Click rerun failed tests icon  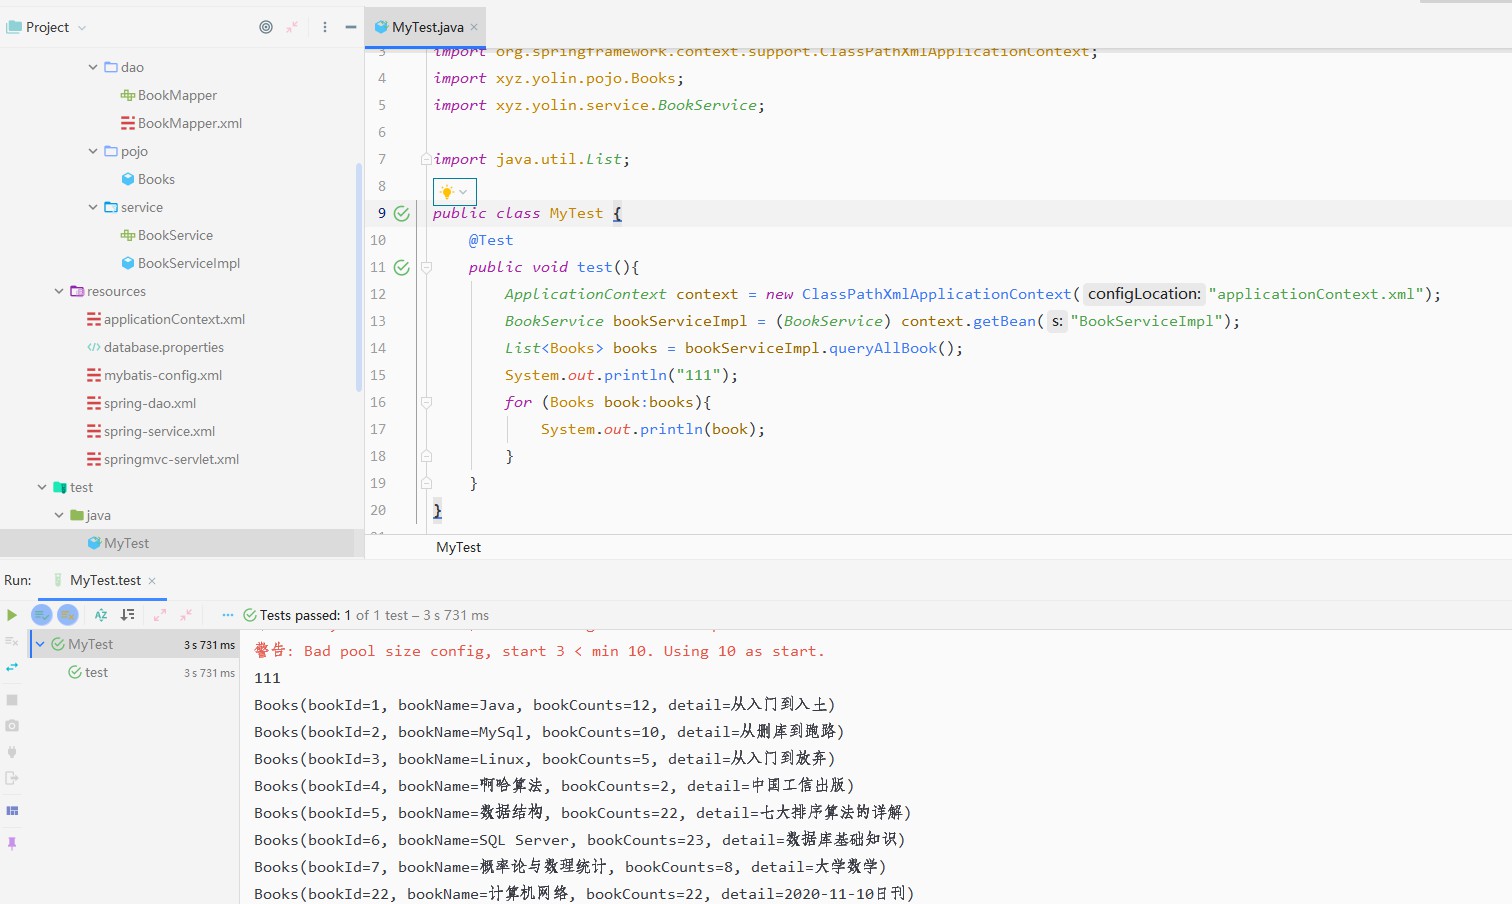pos(12,641)
